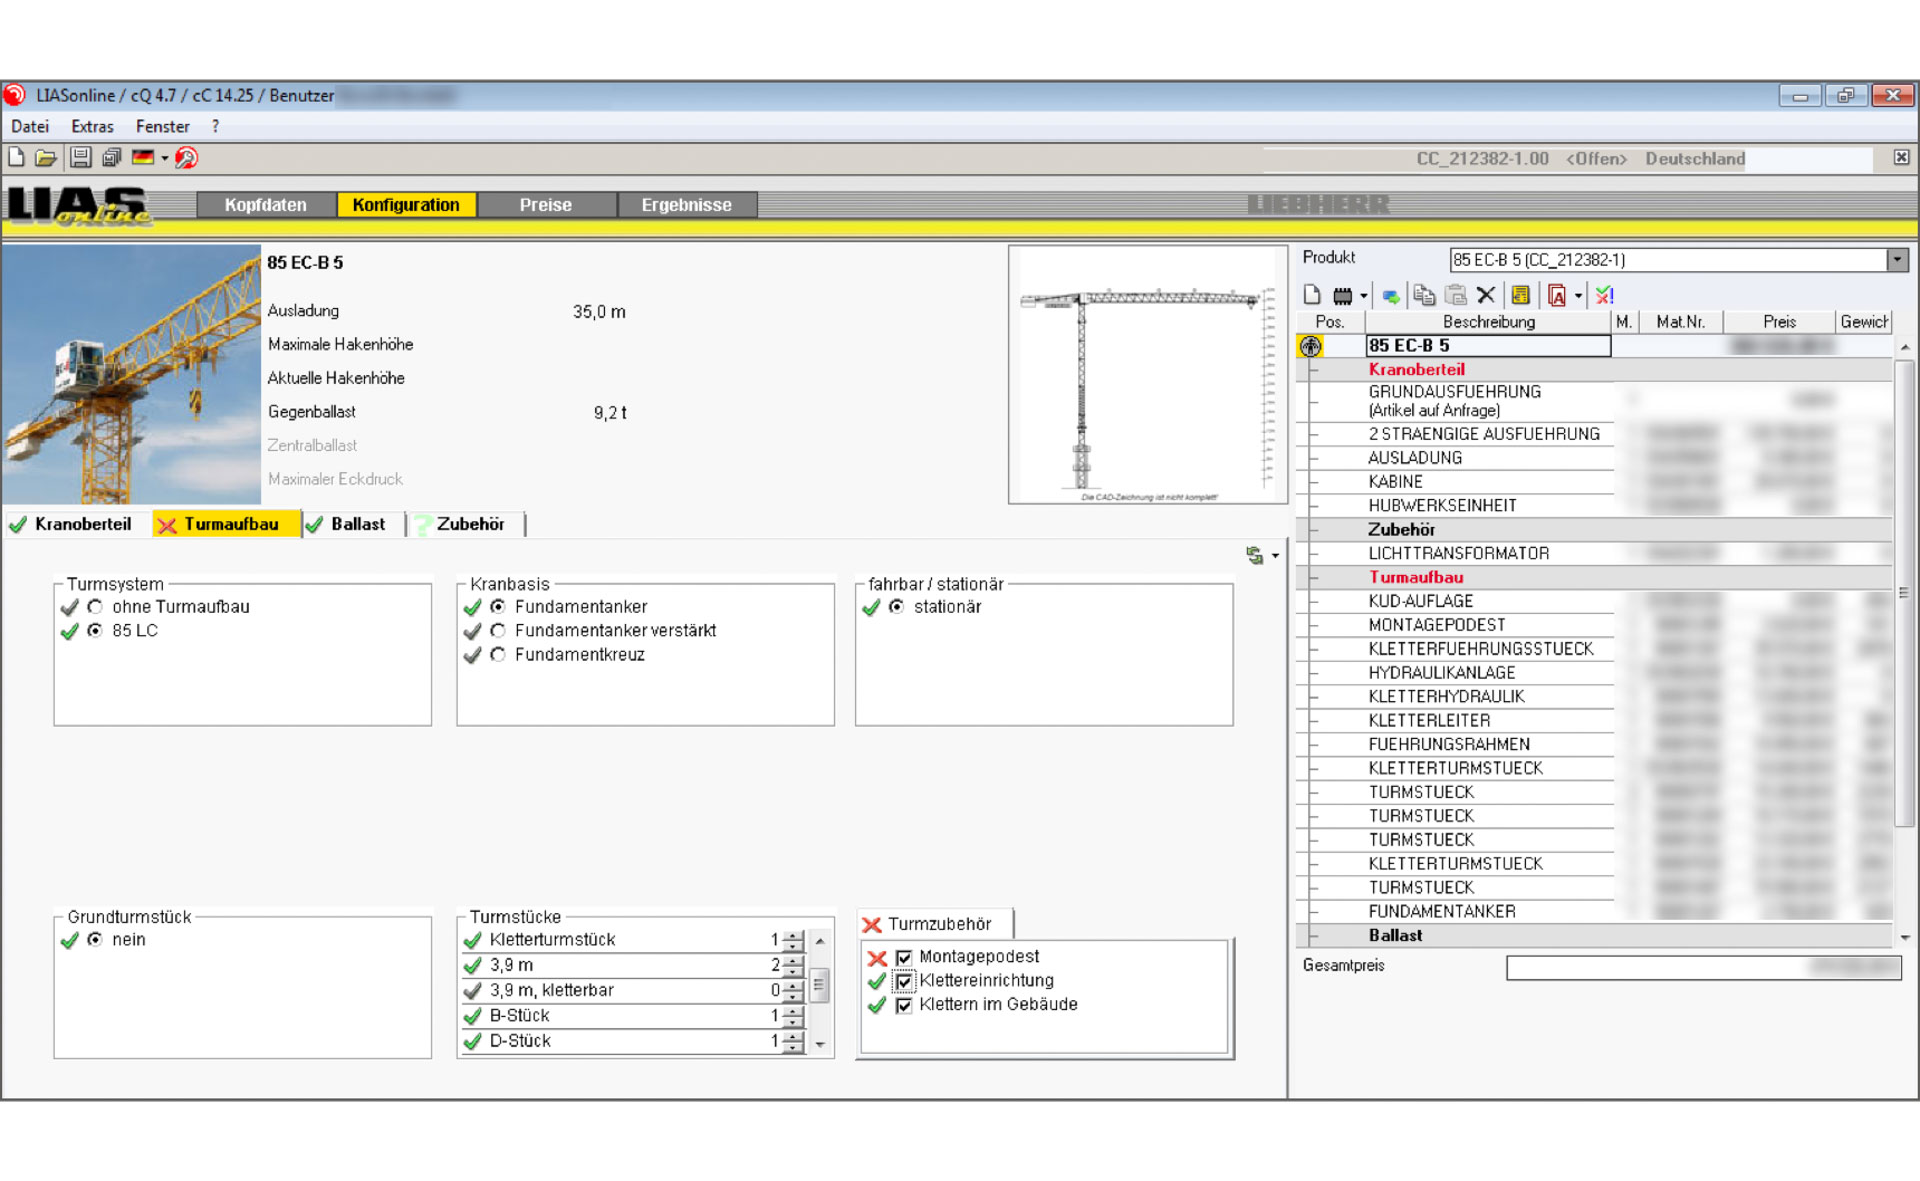Viewport: 1920px width, 1181px height.
Task: Open the Produkt dropdown list
Action: point(1897,260)
